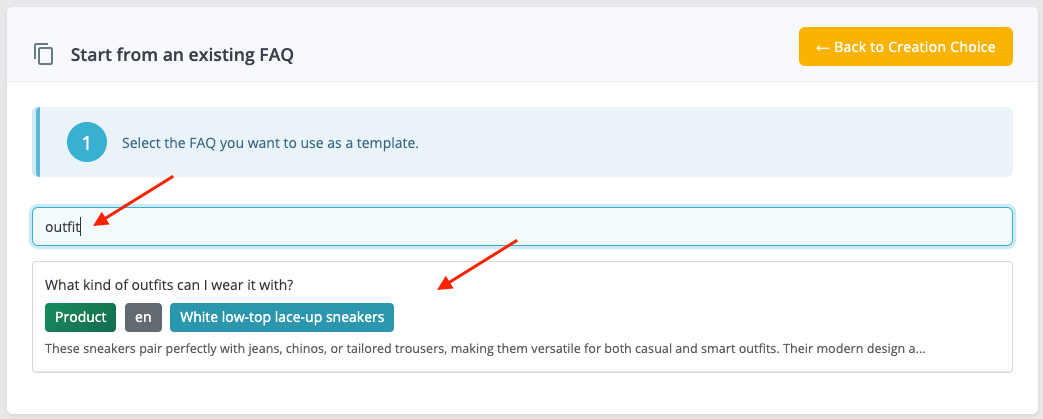Click the "Select the FAQ you want" instruction text
The image size is (1043, 419).
pos(270,143)
